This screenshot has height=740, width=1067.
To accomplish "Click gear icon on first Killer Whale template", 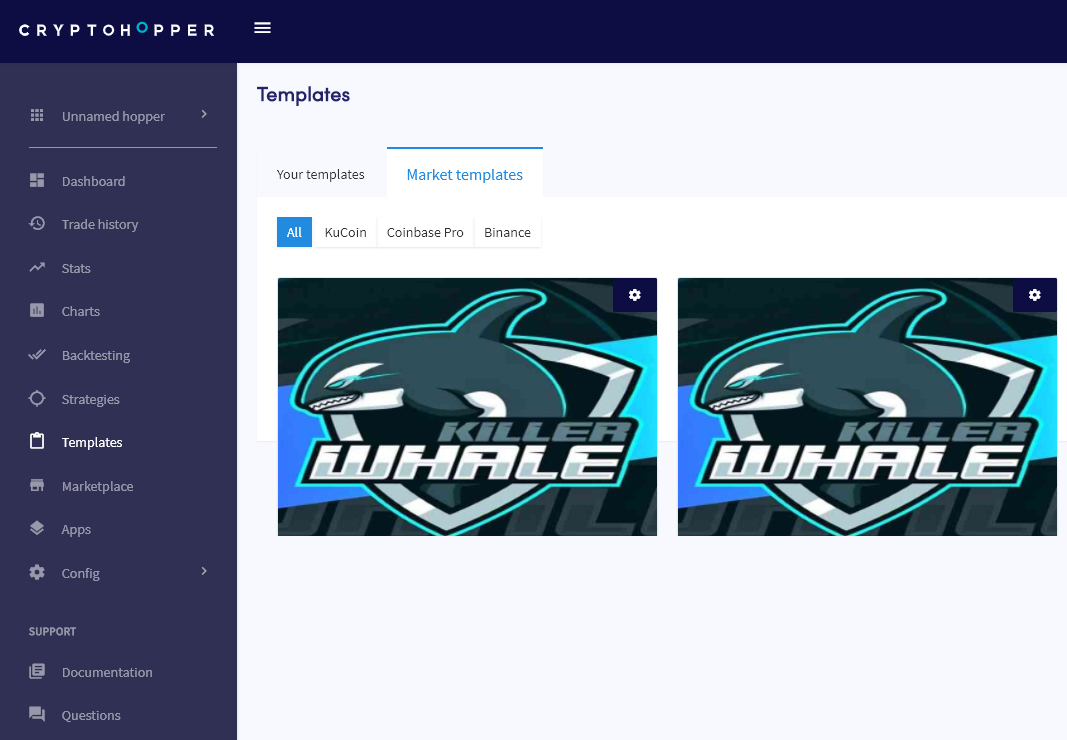I will click(x=634, y=295).
